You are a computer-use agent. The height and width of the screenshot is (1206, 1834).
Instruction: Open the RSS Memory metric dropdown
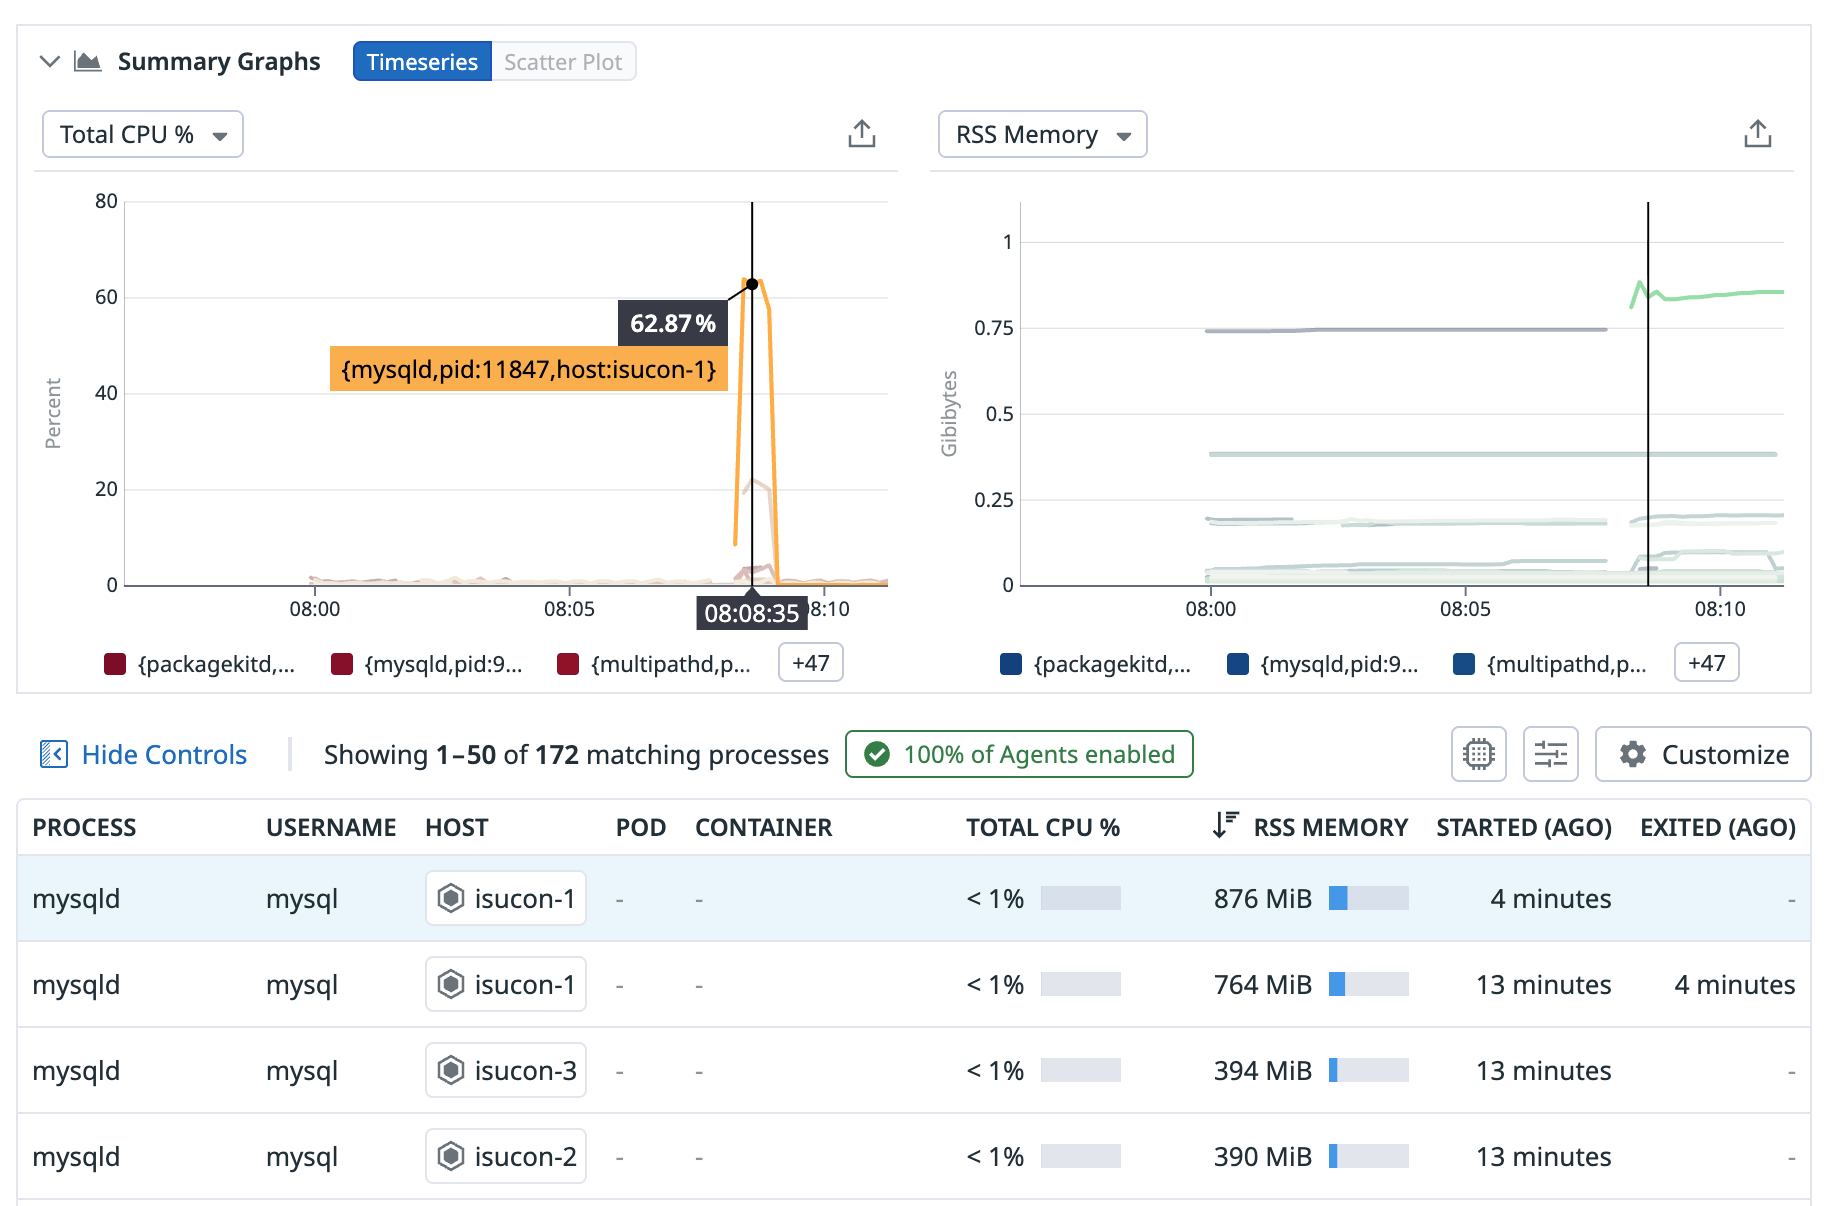click(1042, 134)
